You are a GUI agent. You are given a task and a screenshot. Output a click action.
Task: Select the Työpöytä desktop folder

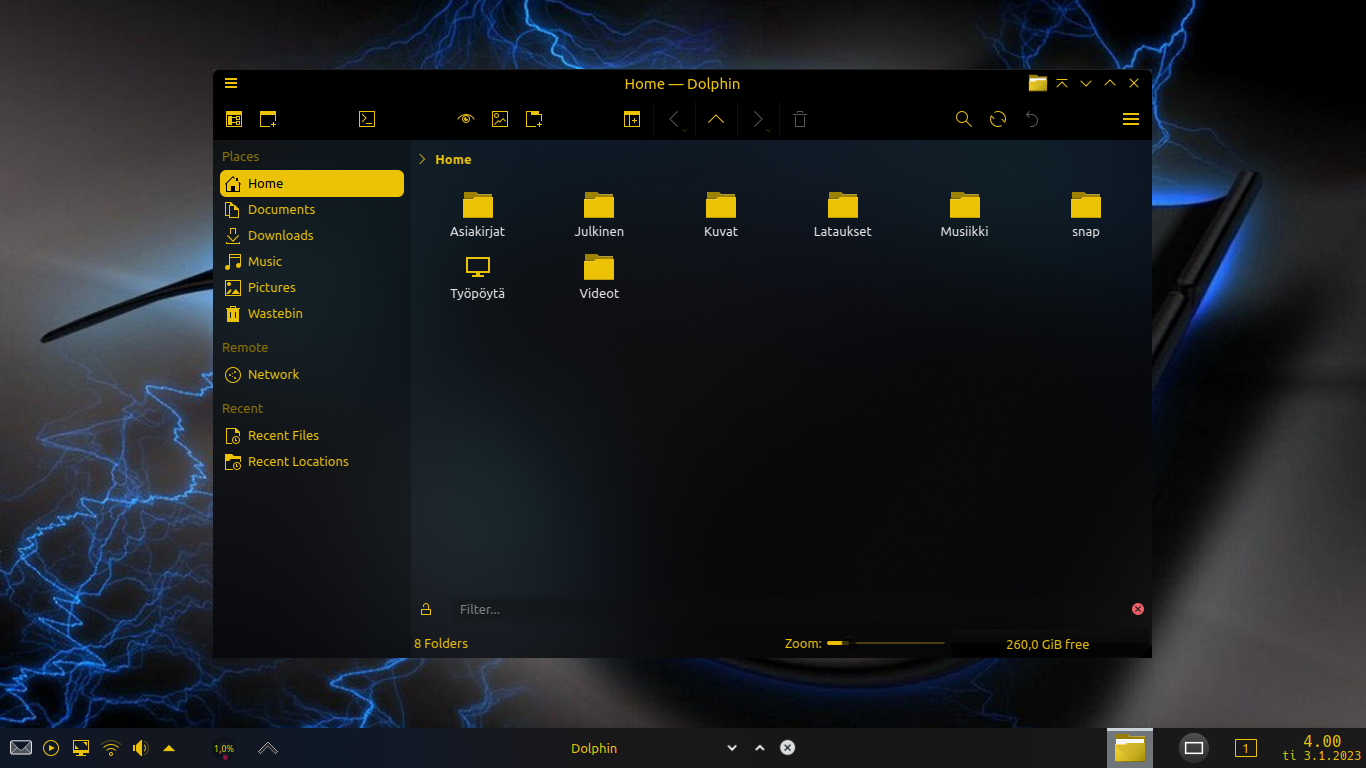(478, 276)
